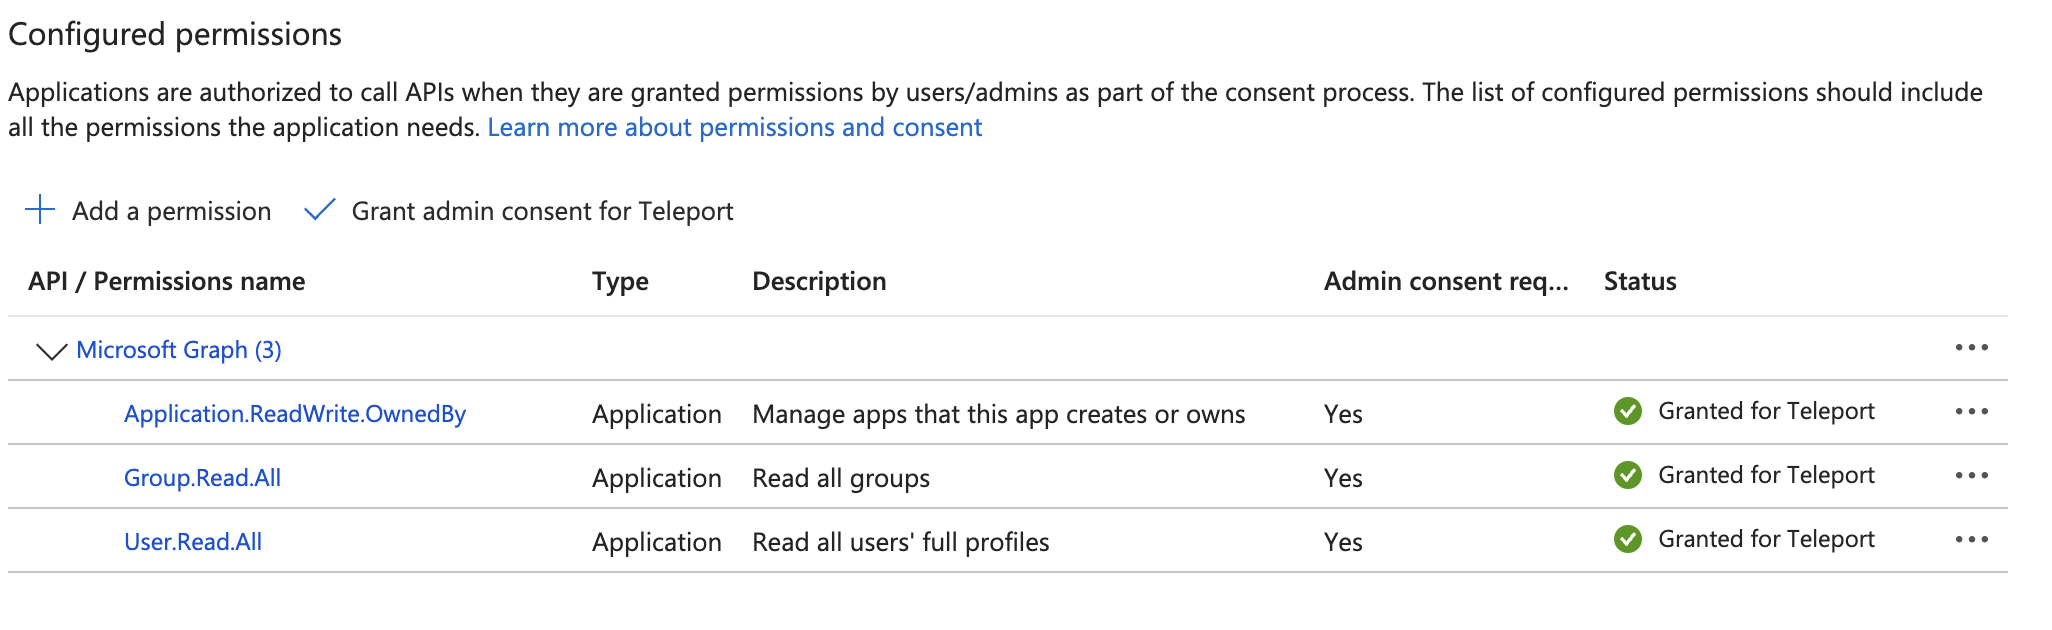The image size is (2052, 630).
Task: Open Group.Read.All permission details
Action: 202,478
